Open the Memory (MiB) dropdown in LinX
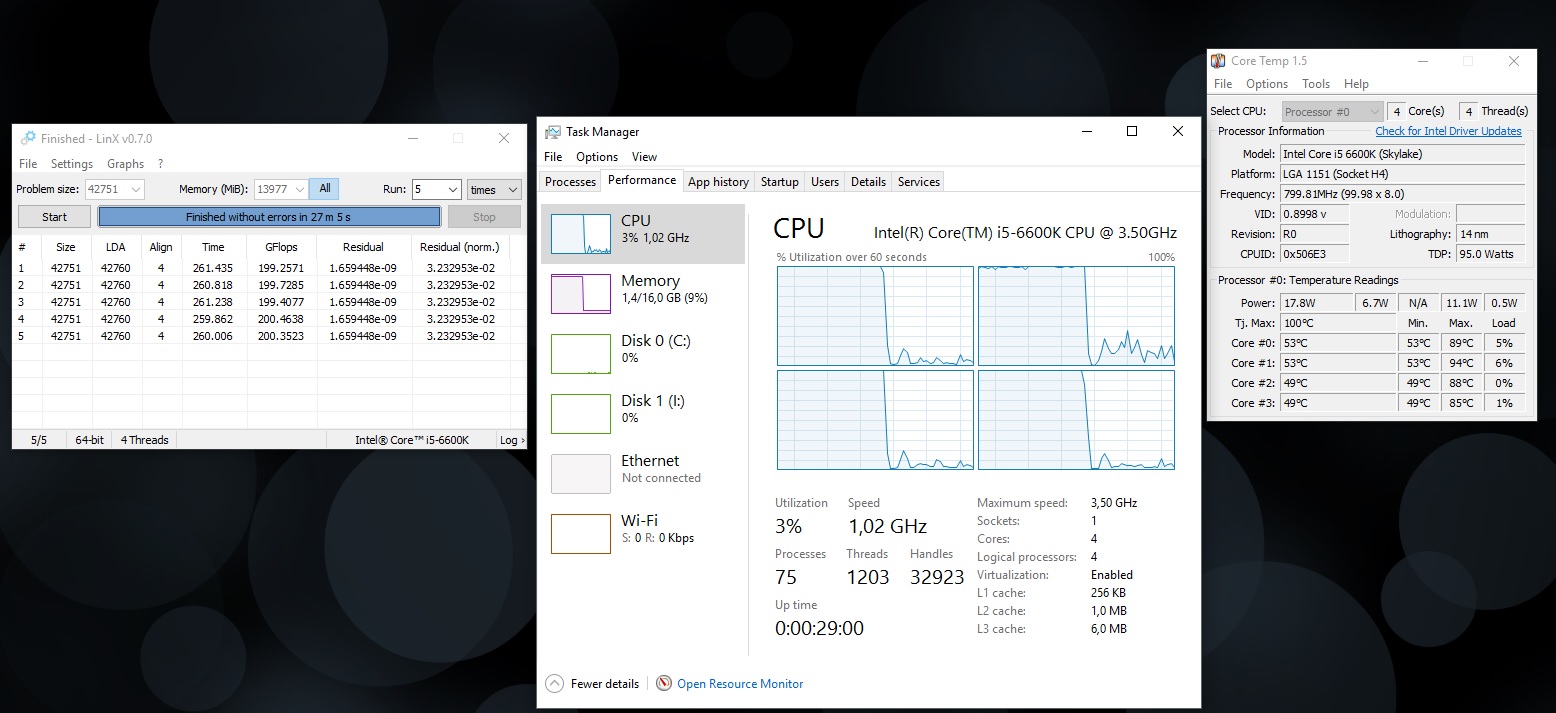1556x713 pixels. 301,190
